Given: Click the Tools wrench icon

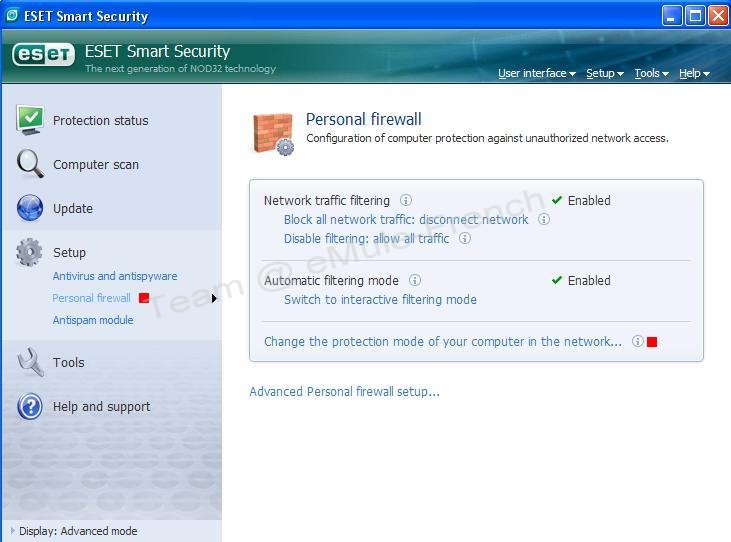Looking at the screenshot, I should pyautogui.click(x=31, y=362).
